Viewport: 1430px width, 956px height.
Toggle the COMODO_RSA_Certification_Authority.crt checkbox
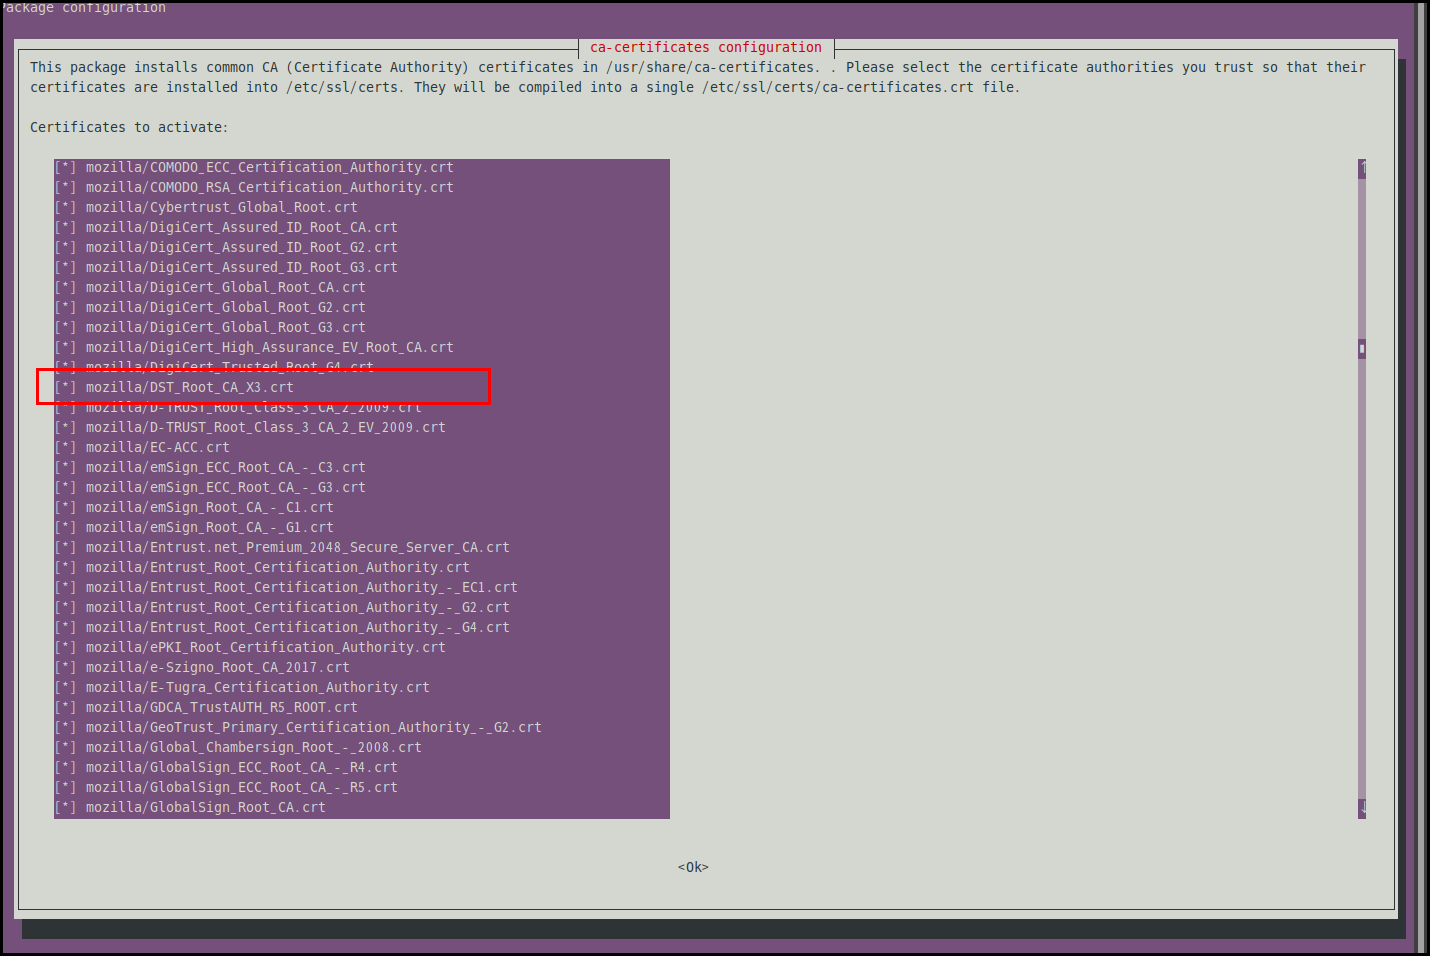[x=66, y=187]
